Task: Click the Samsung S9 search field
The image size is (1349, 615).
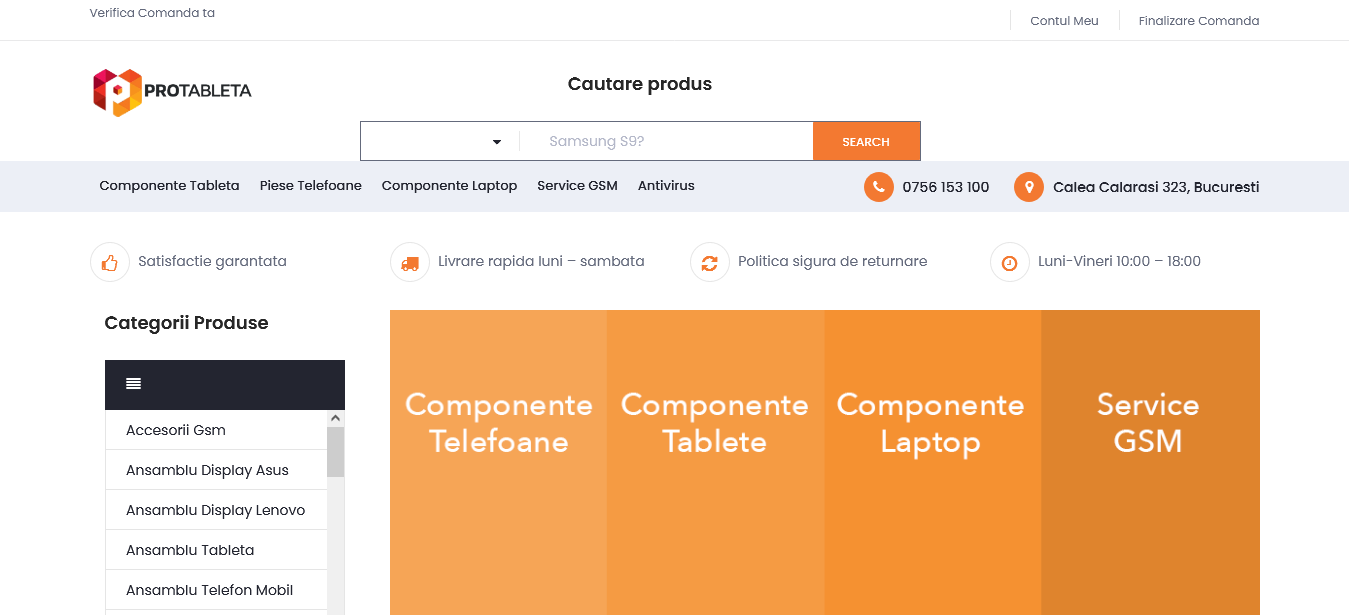Action: (x=667, y=142)
